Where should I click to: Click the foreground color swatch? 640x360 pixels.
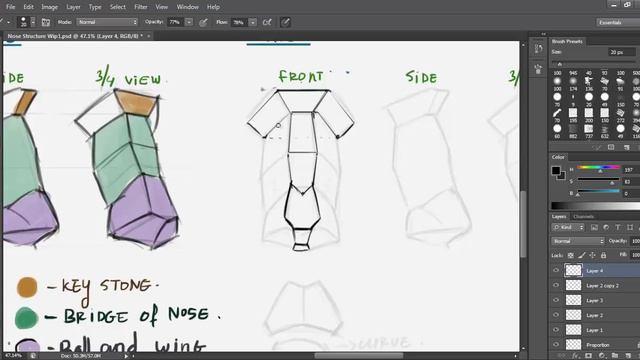[x=556, y=170]
